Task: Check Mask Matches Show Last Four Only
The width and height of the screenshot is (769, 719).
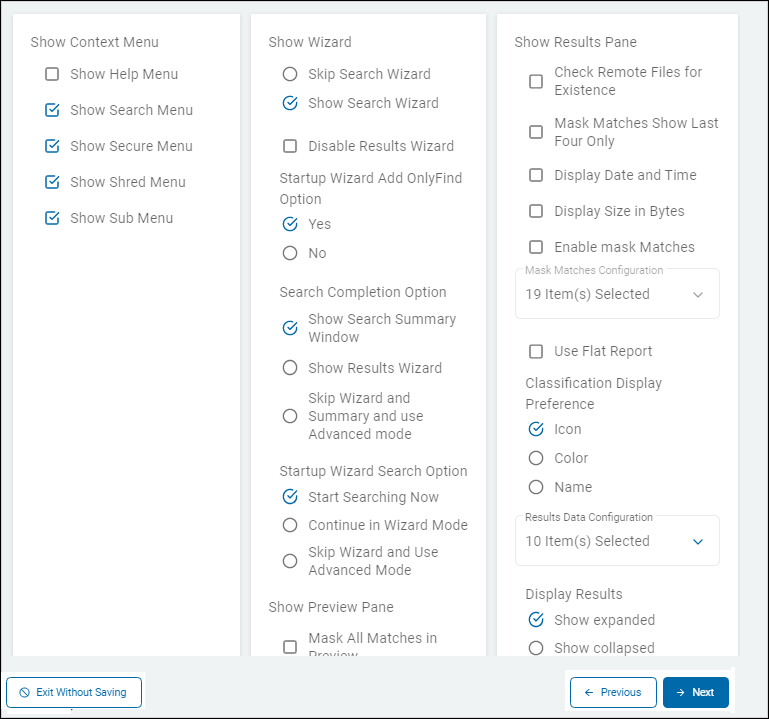Action: pos(536,132)
